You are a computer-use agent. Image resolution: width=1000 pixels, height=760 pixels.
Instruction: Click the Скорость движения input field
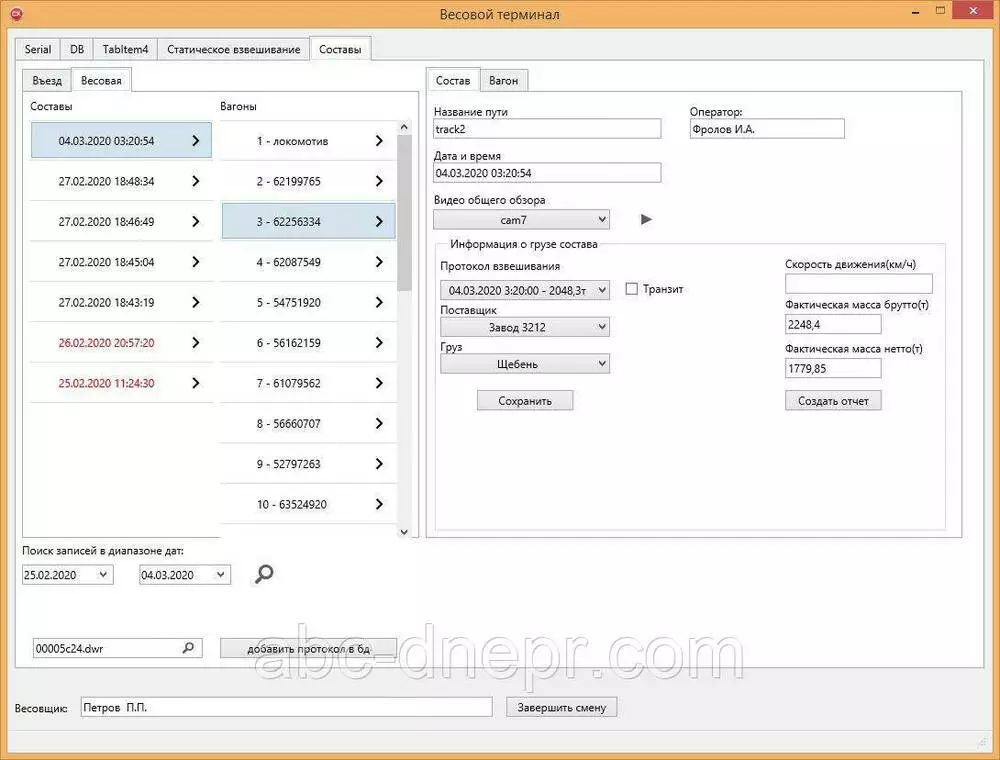(858, 284)
